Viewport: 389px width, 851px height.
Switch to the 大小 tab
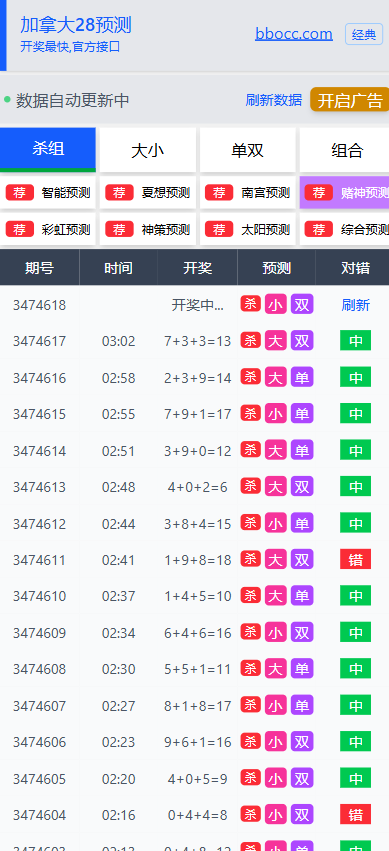(x=148, y=150)
